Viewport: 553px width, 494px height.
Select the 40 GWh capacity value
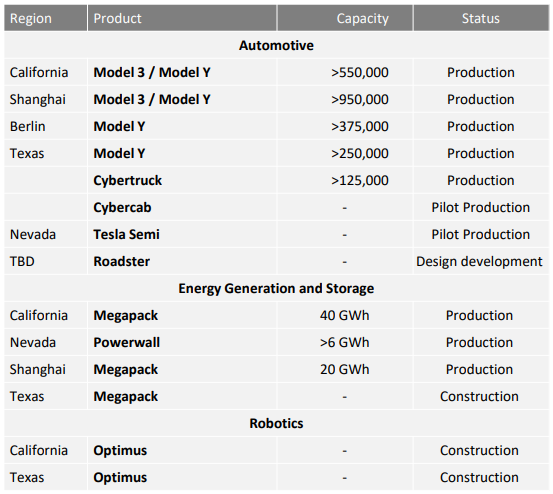(345, 315)
